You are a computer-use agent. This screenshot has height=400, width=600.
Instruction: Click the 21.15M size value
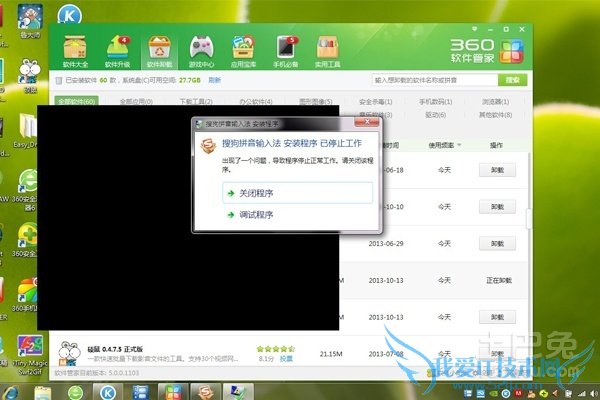pyautogui.click(x=331, y=354)
